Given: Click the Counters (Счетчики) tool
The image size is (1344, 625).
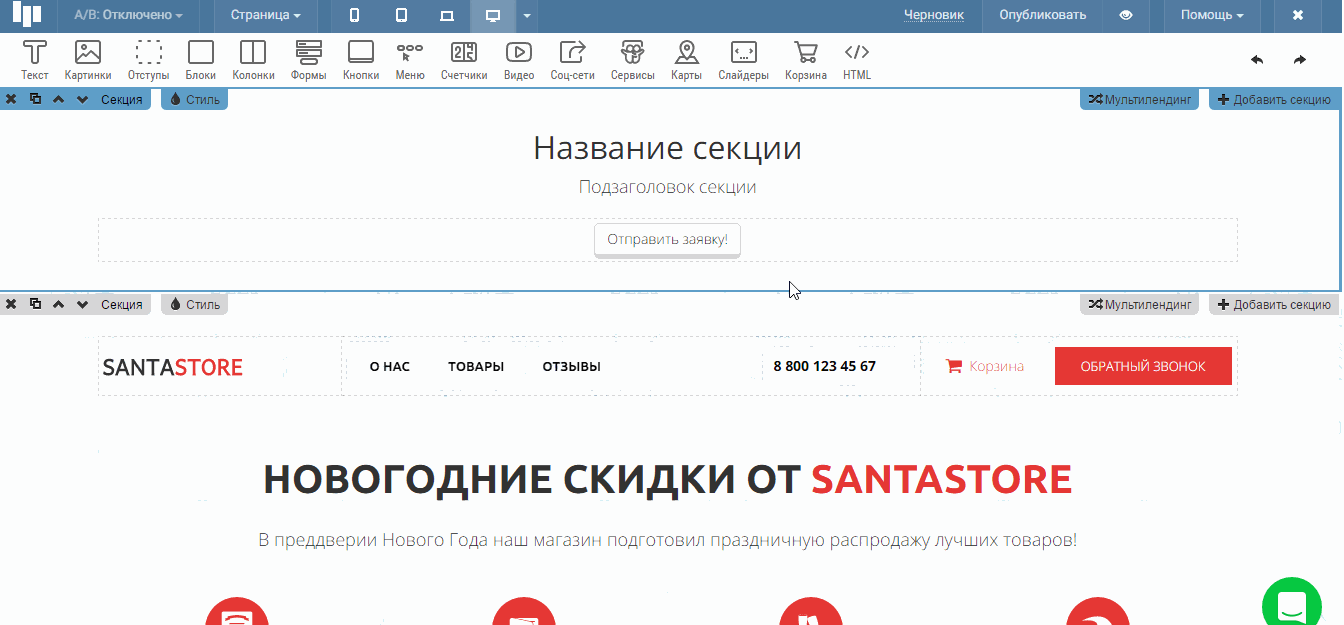Looking at the screenshot, I should click(x=464, y=60).
